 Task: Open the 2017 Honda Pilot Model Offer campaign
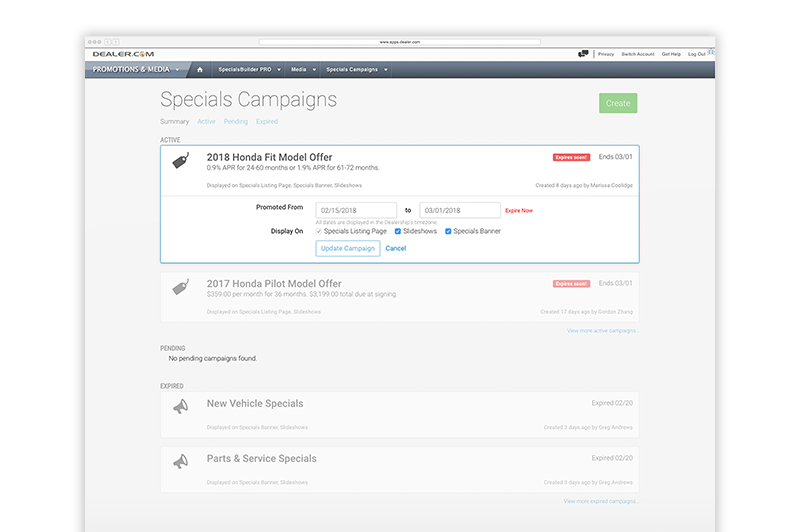point(274,284)
